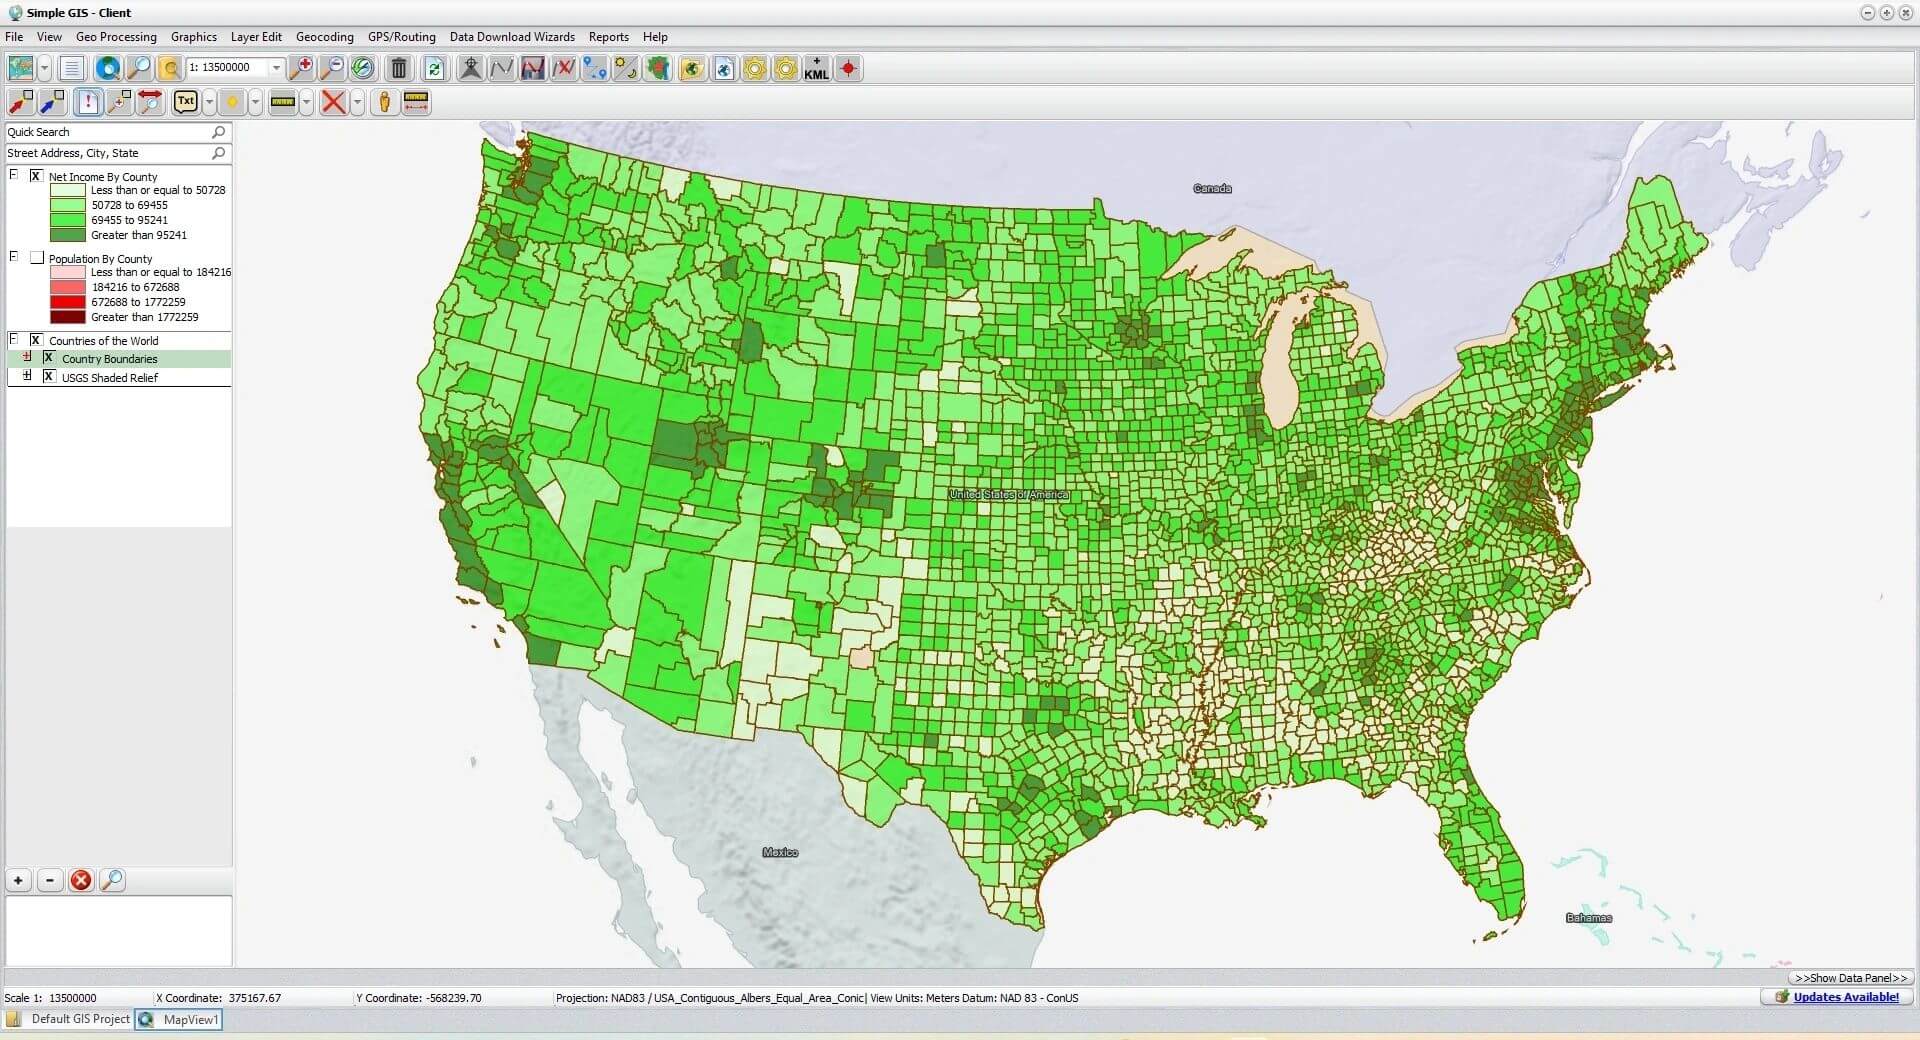The width and height of the screenshot is (1920, 1040).
Task: Toggle Country Boundaries layer visibility
Action: pyautogui.click(x=48, y=358)
